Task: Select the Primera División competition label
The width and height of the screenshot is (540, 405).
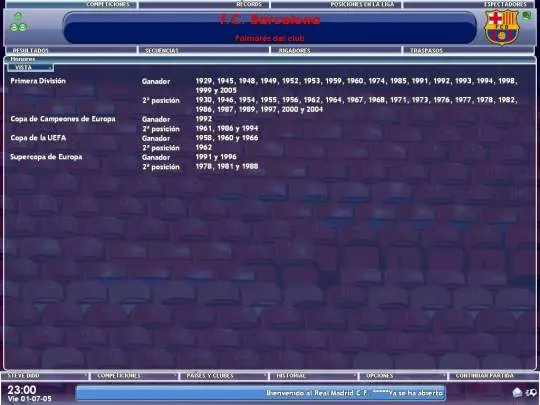Action: pos(38,81)
